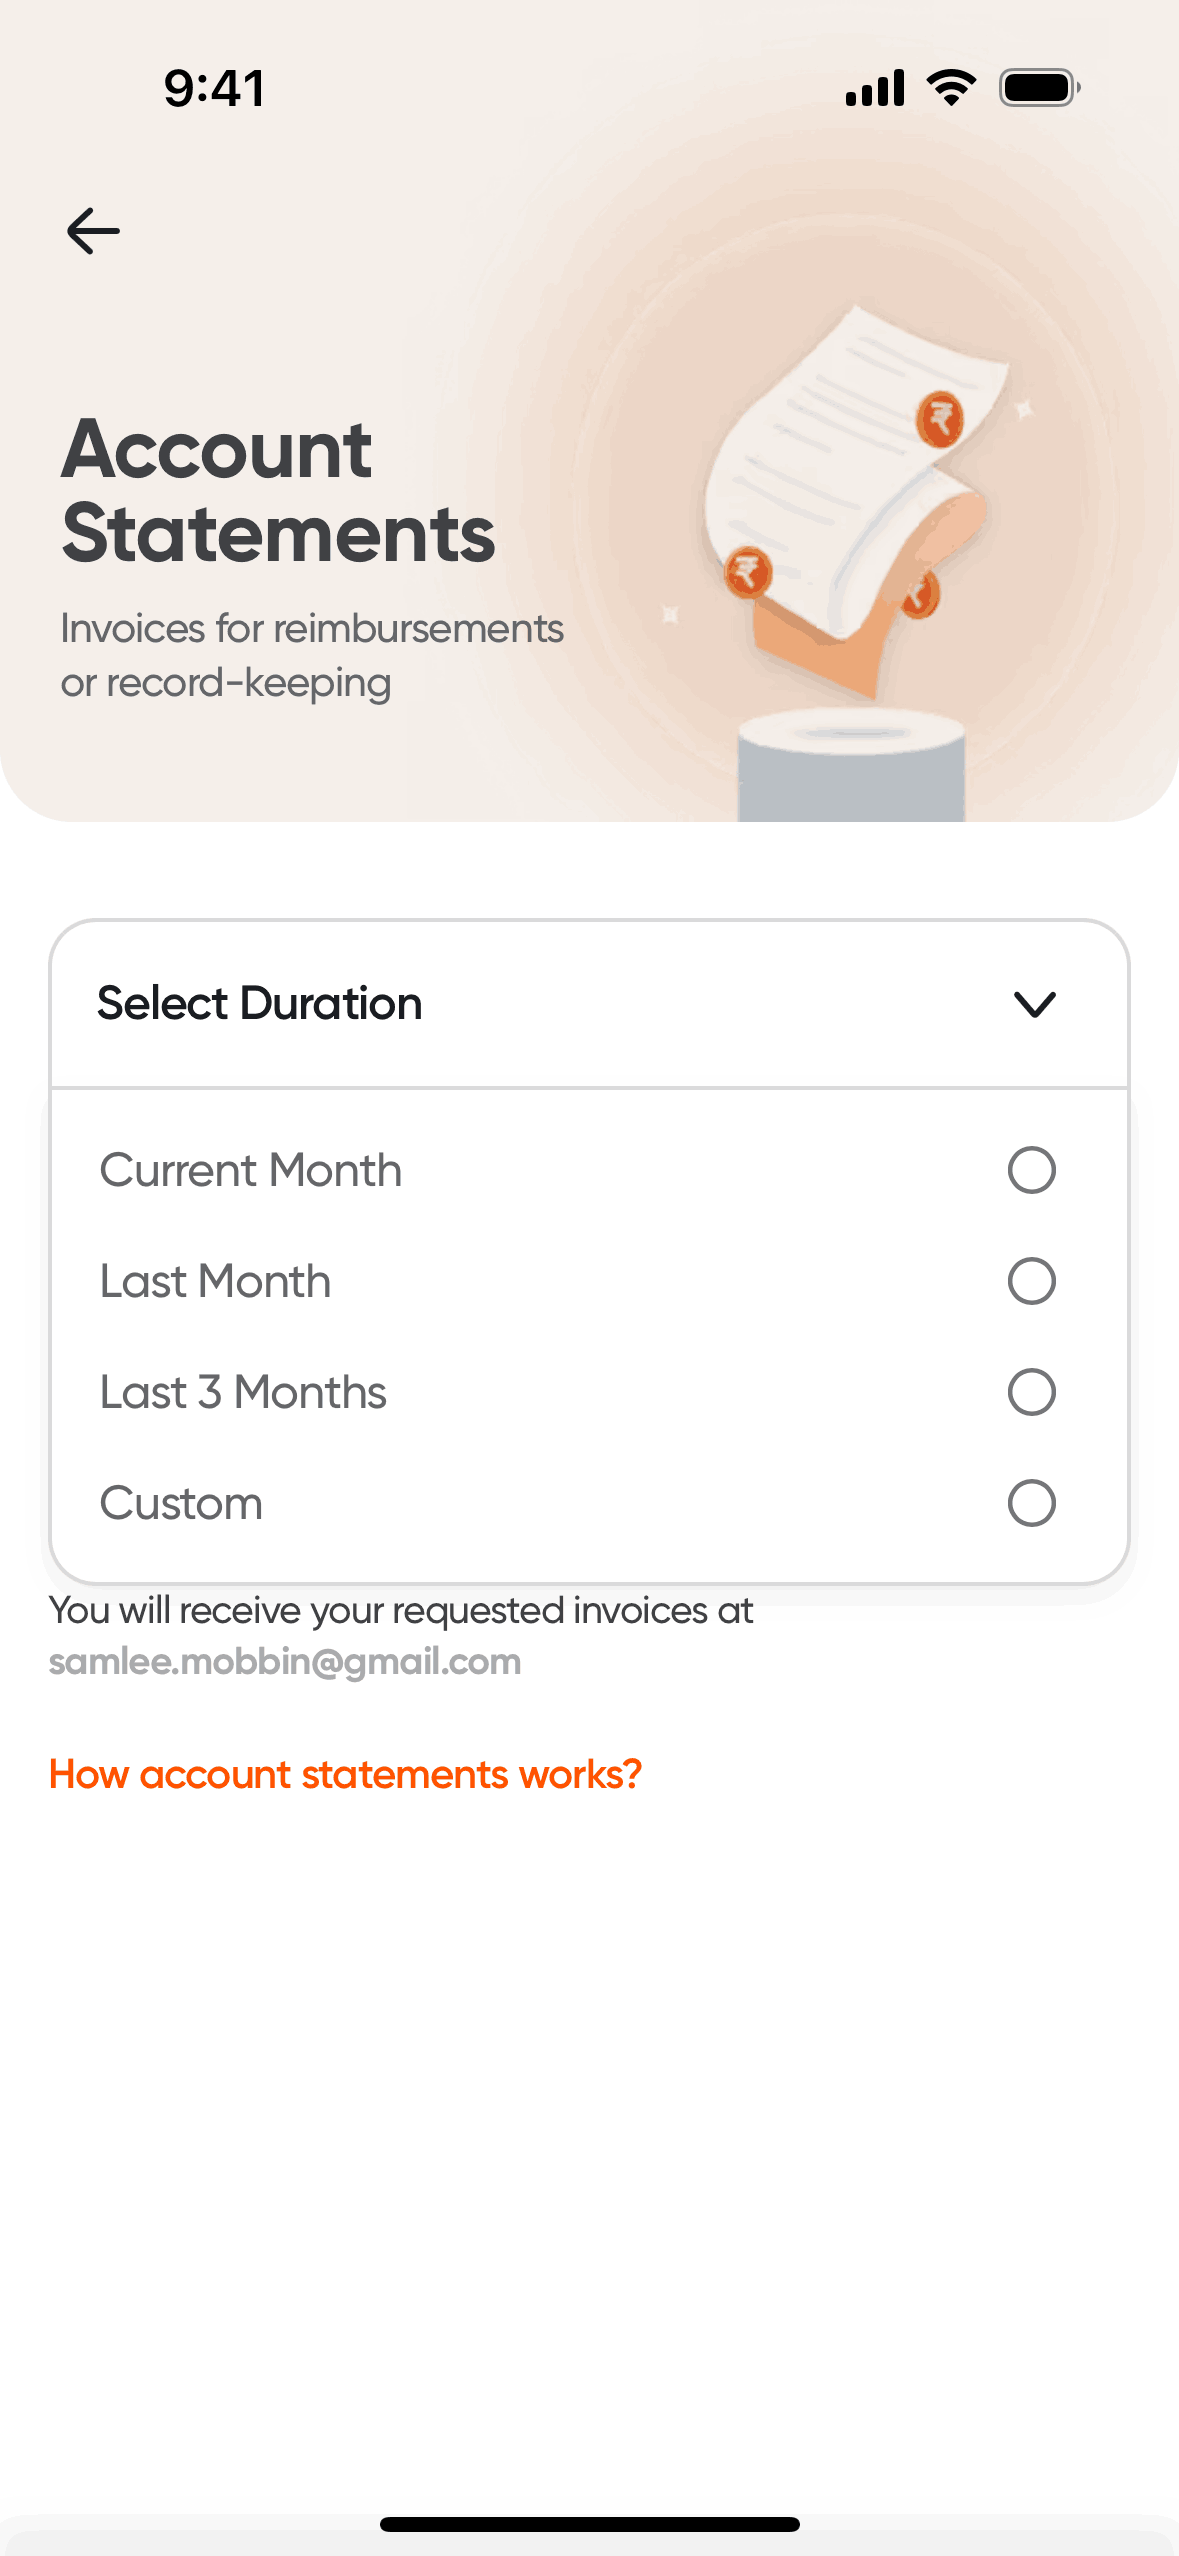
Task: Pick the Custom duration radio button
Action: click(1031, 1503)
